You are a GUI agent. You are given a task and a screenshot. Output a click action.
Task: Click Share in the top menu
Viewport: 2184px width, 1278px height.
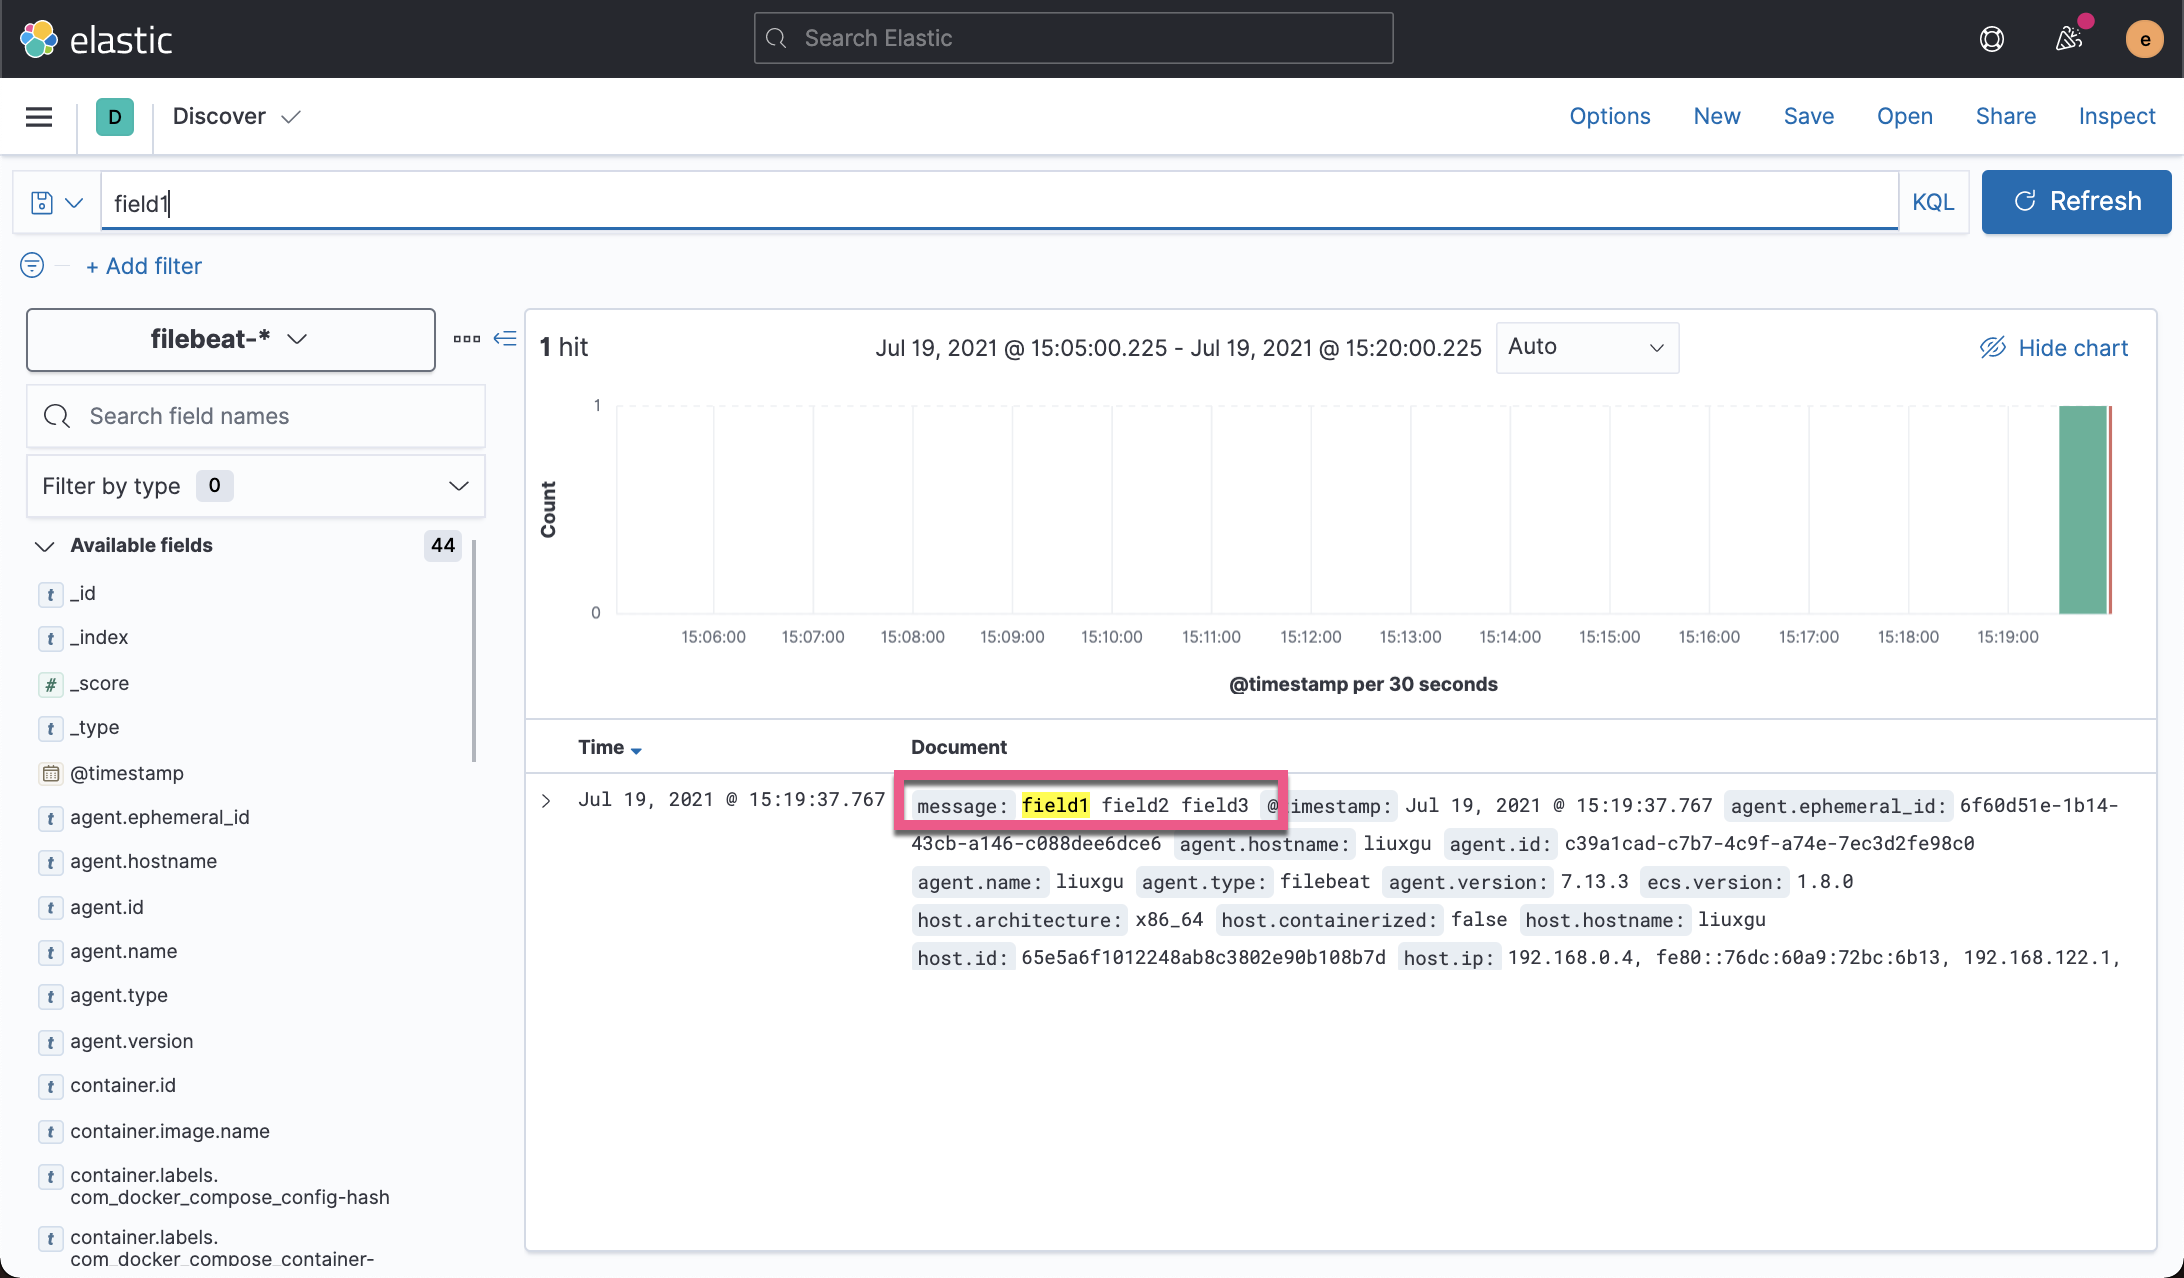pos(2005,116)
